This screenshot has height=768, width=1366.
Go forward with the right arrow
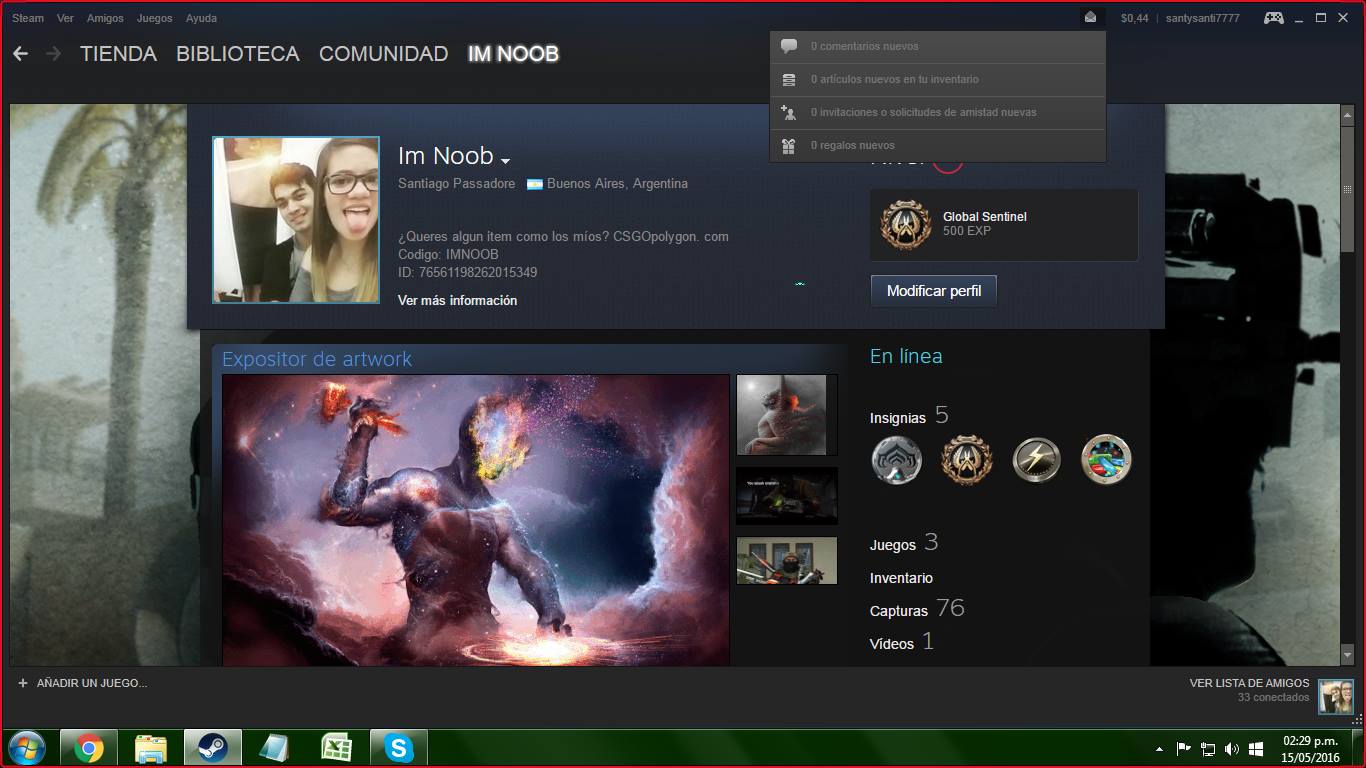(53, 54)
